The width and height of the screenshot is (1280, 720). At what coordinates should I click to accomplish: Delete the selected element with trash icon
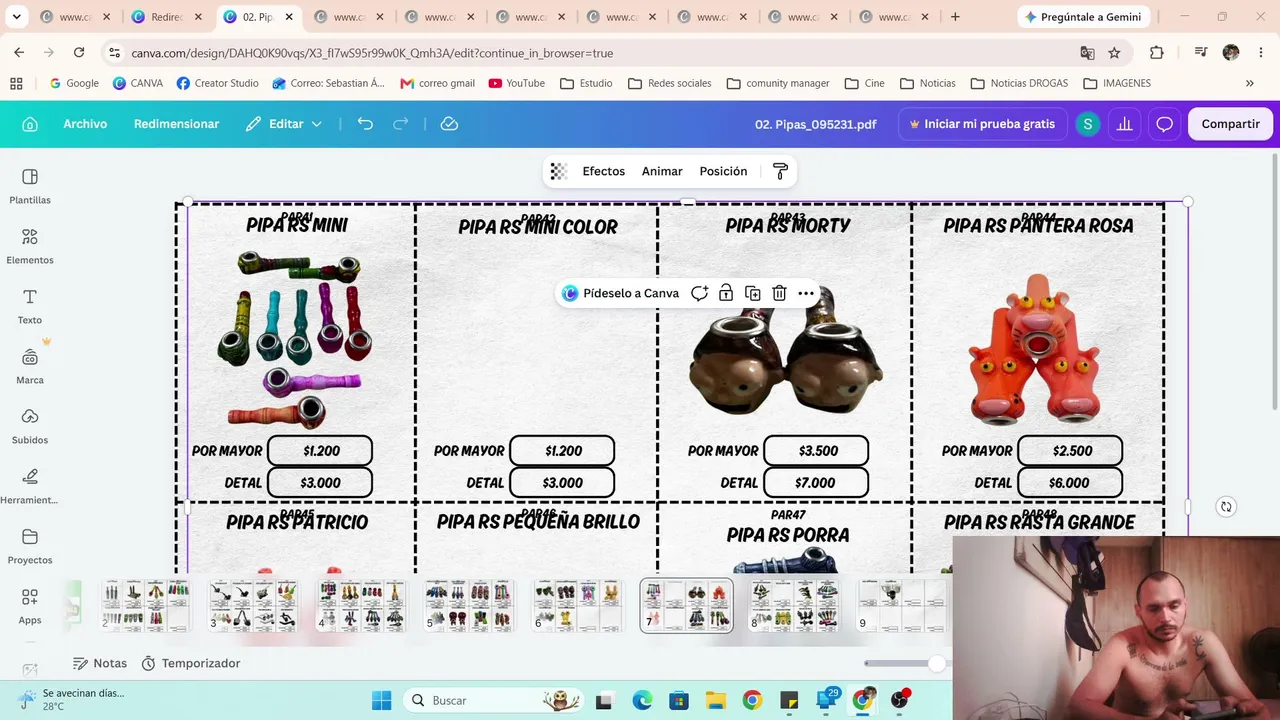779,293
